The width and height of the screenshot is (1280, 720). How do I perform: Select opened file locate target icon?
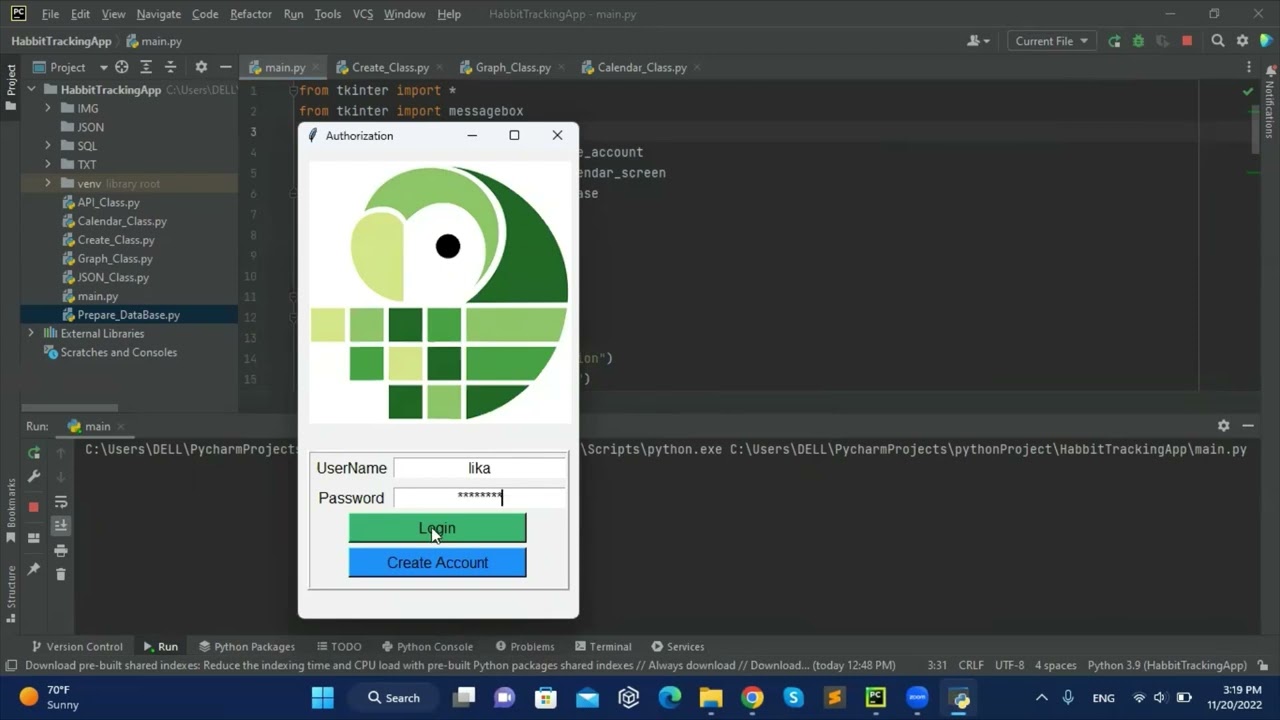(x=122, y=67)
